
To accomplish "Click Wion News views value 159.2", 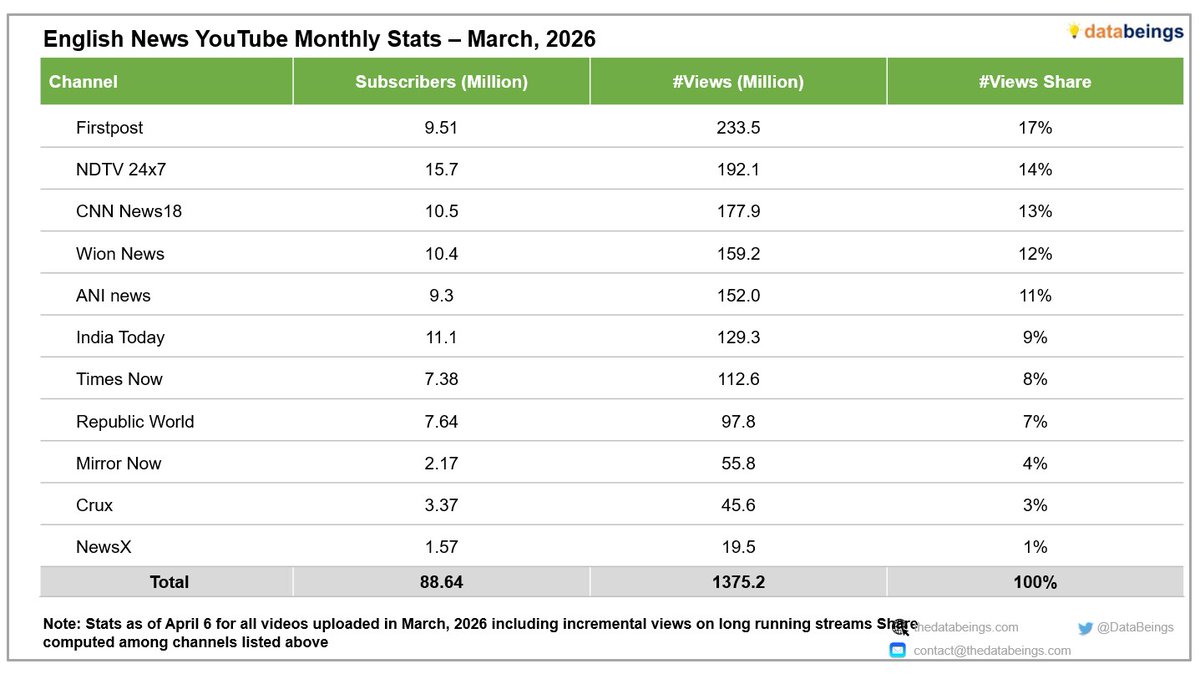I will click(x=738, y=254).
